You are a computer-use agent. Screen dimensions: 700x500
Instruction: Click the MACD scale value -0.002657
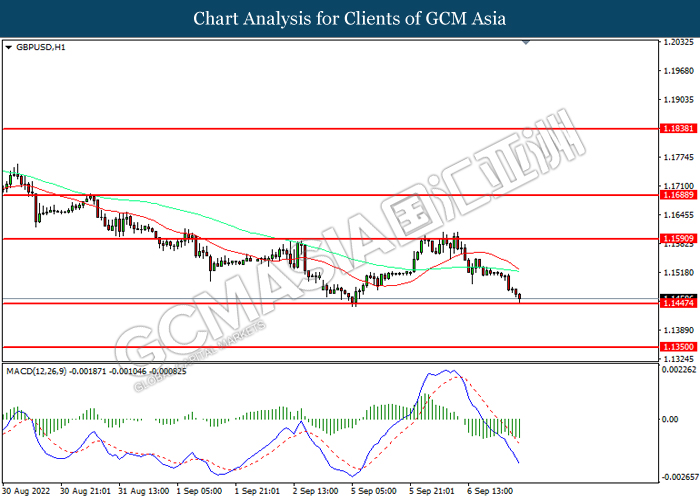point(680,477)
